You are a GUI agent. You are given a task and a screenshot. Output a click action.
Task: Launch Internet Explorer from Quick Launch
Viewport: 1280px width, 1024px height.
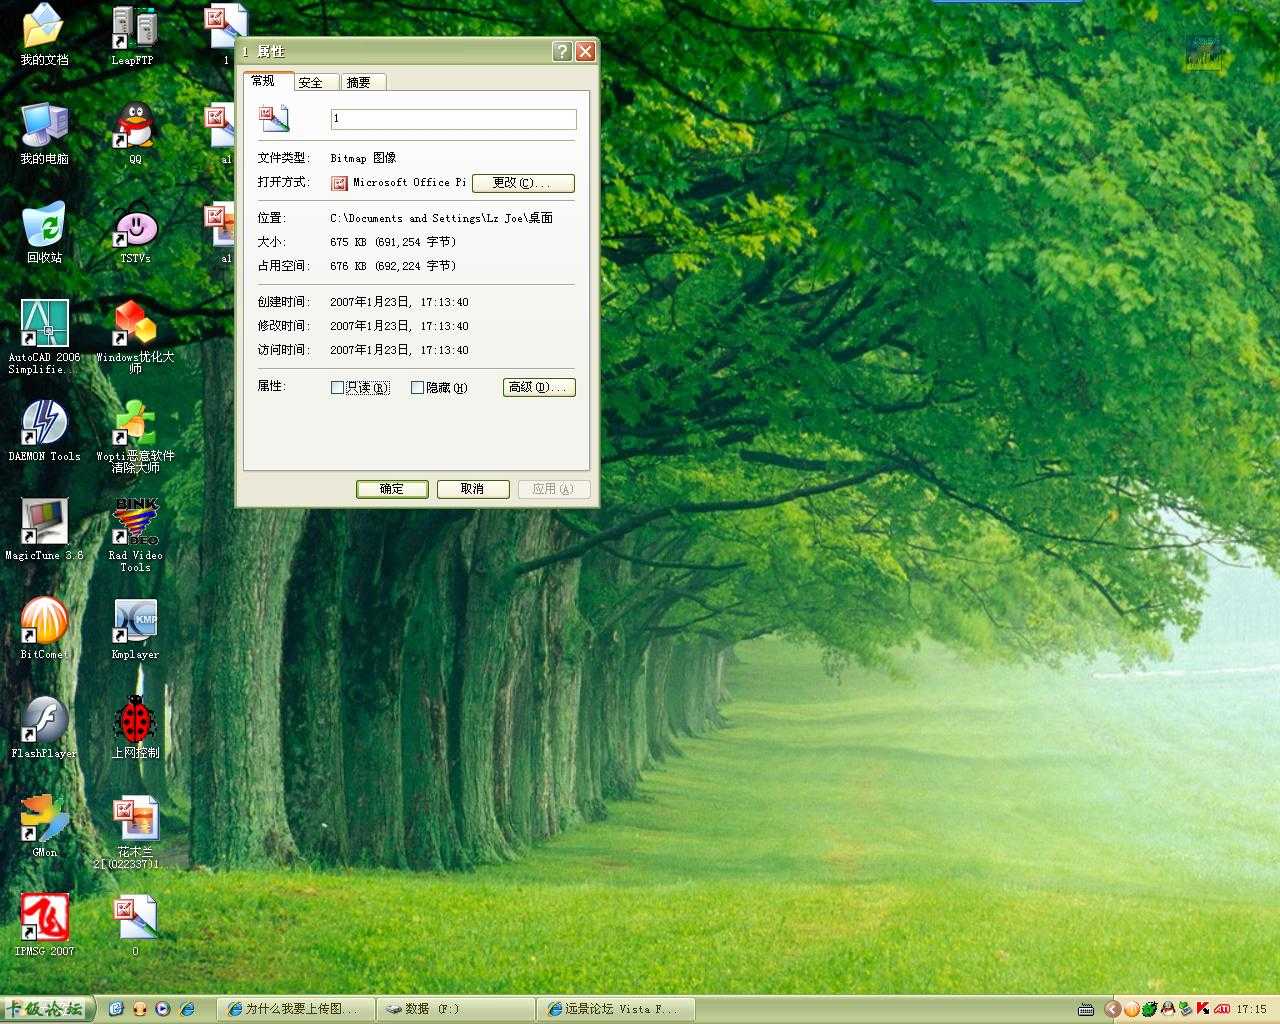pos(187,1009)
